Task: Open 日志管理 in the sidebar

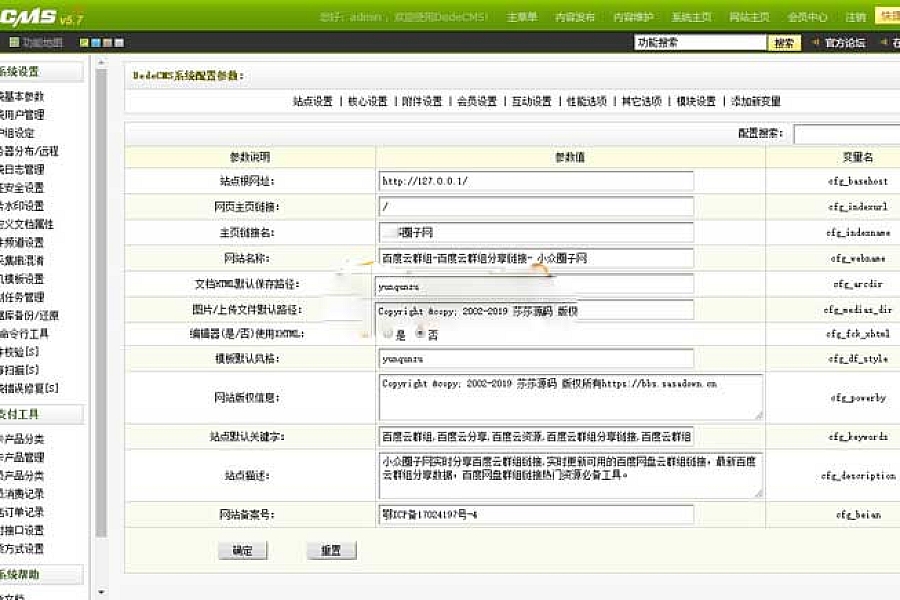Action: click(22, 169)
